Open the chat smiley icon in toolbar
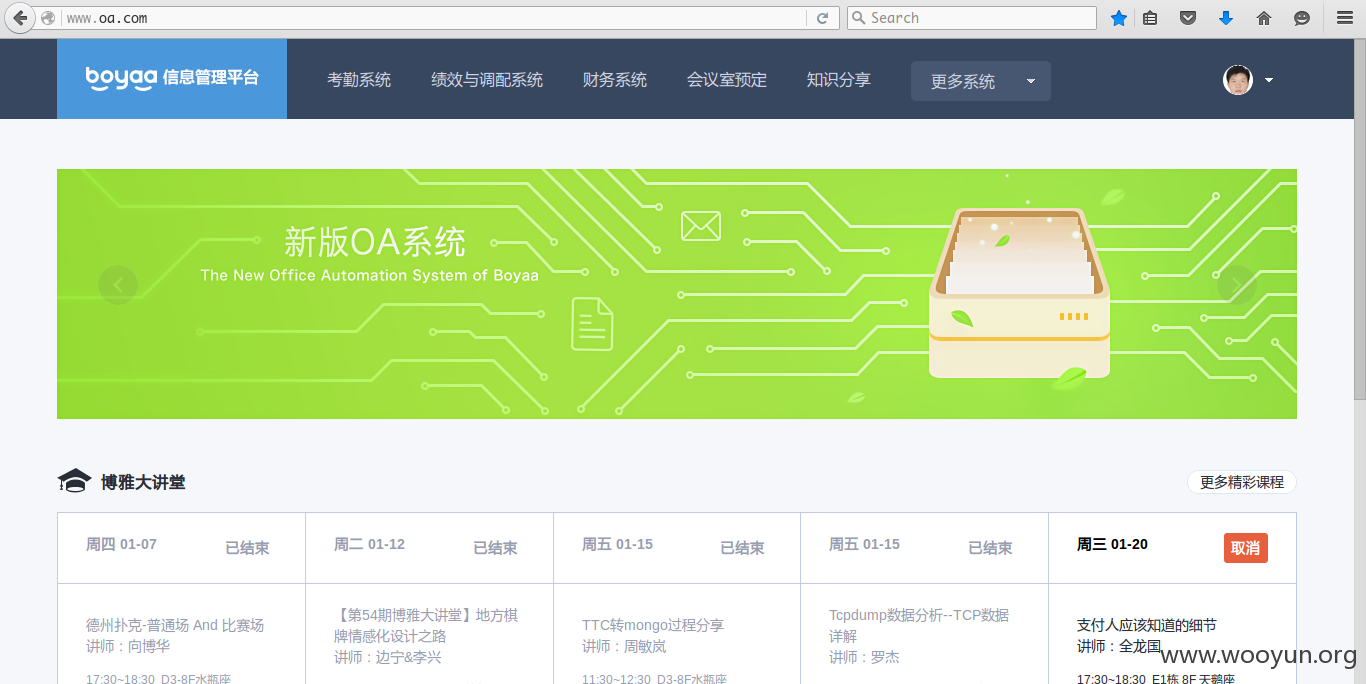1366x684 pixels. tap(1302, 18)
